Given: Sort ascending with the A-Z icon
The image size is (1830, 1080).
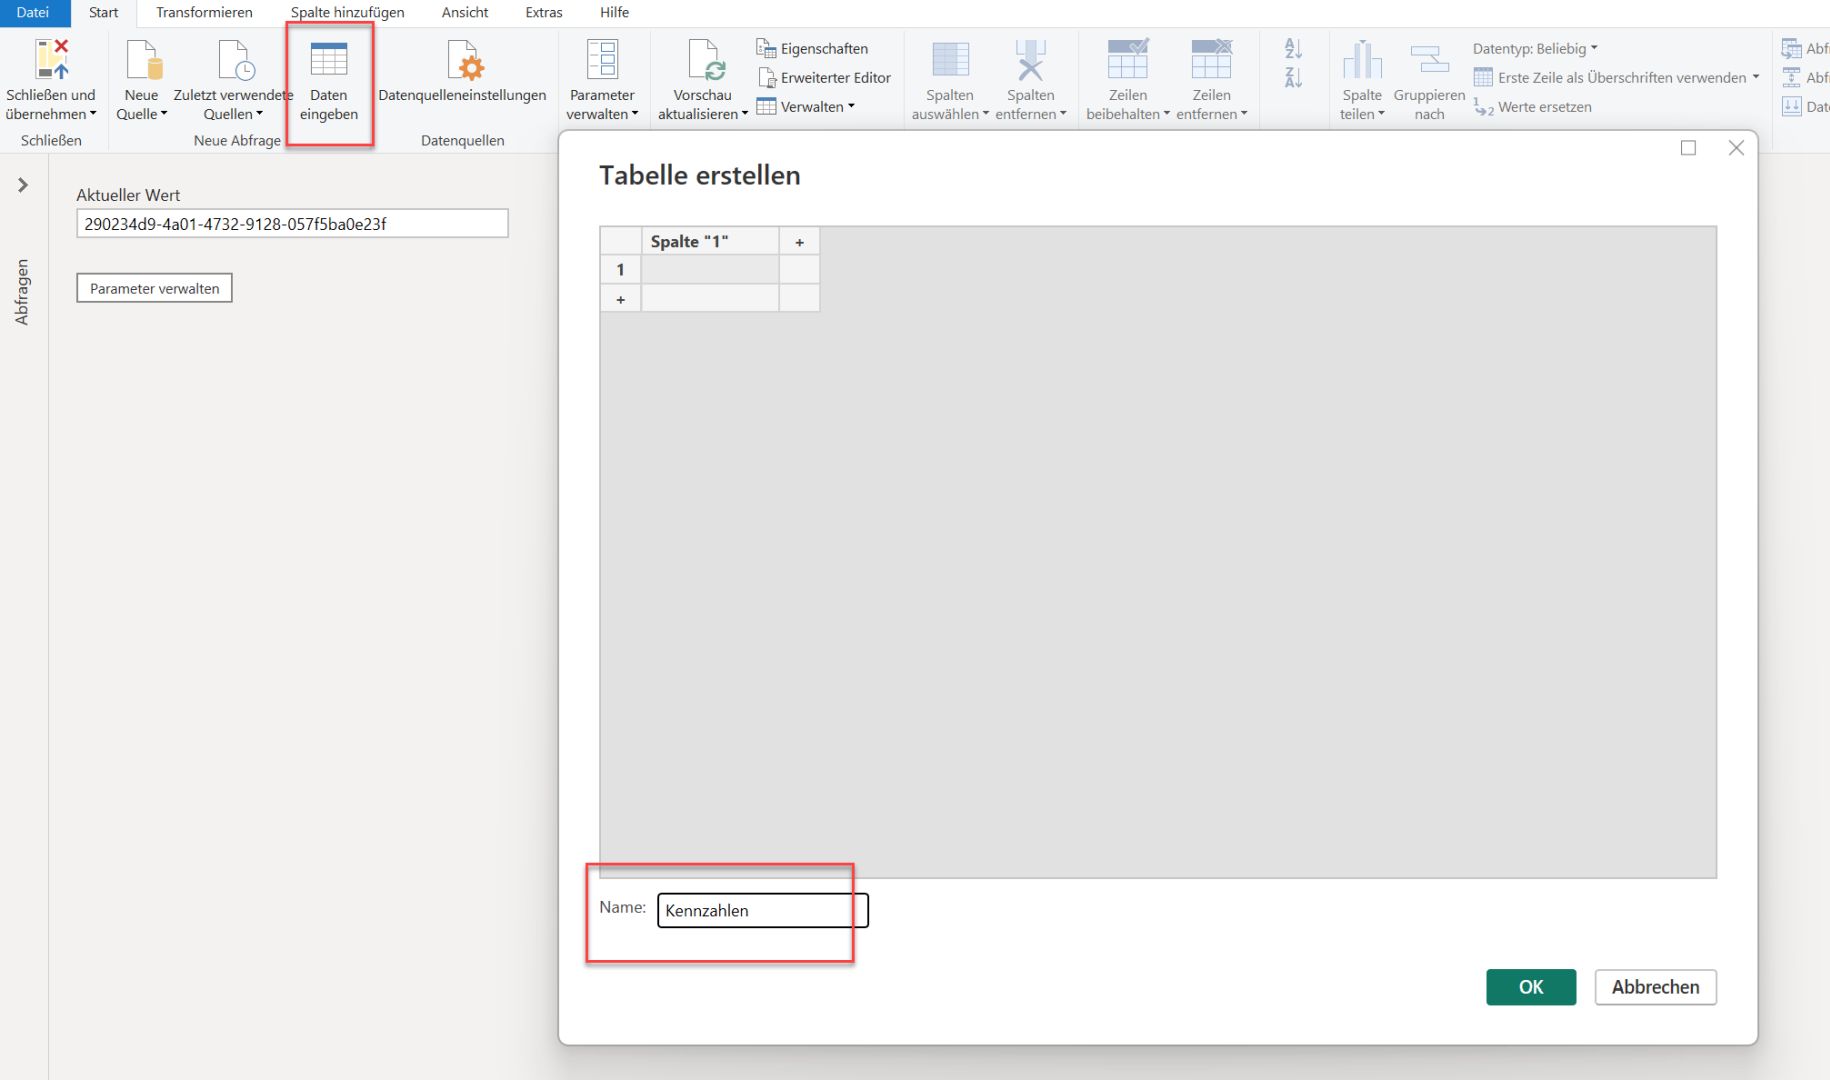Looking at the screenshot, I should [x=1293, y=48].
